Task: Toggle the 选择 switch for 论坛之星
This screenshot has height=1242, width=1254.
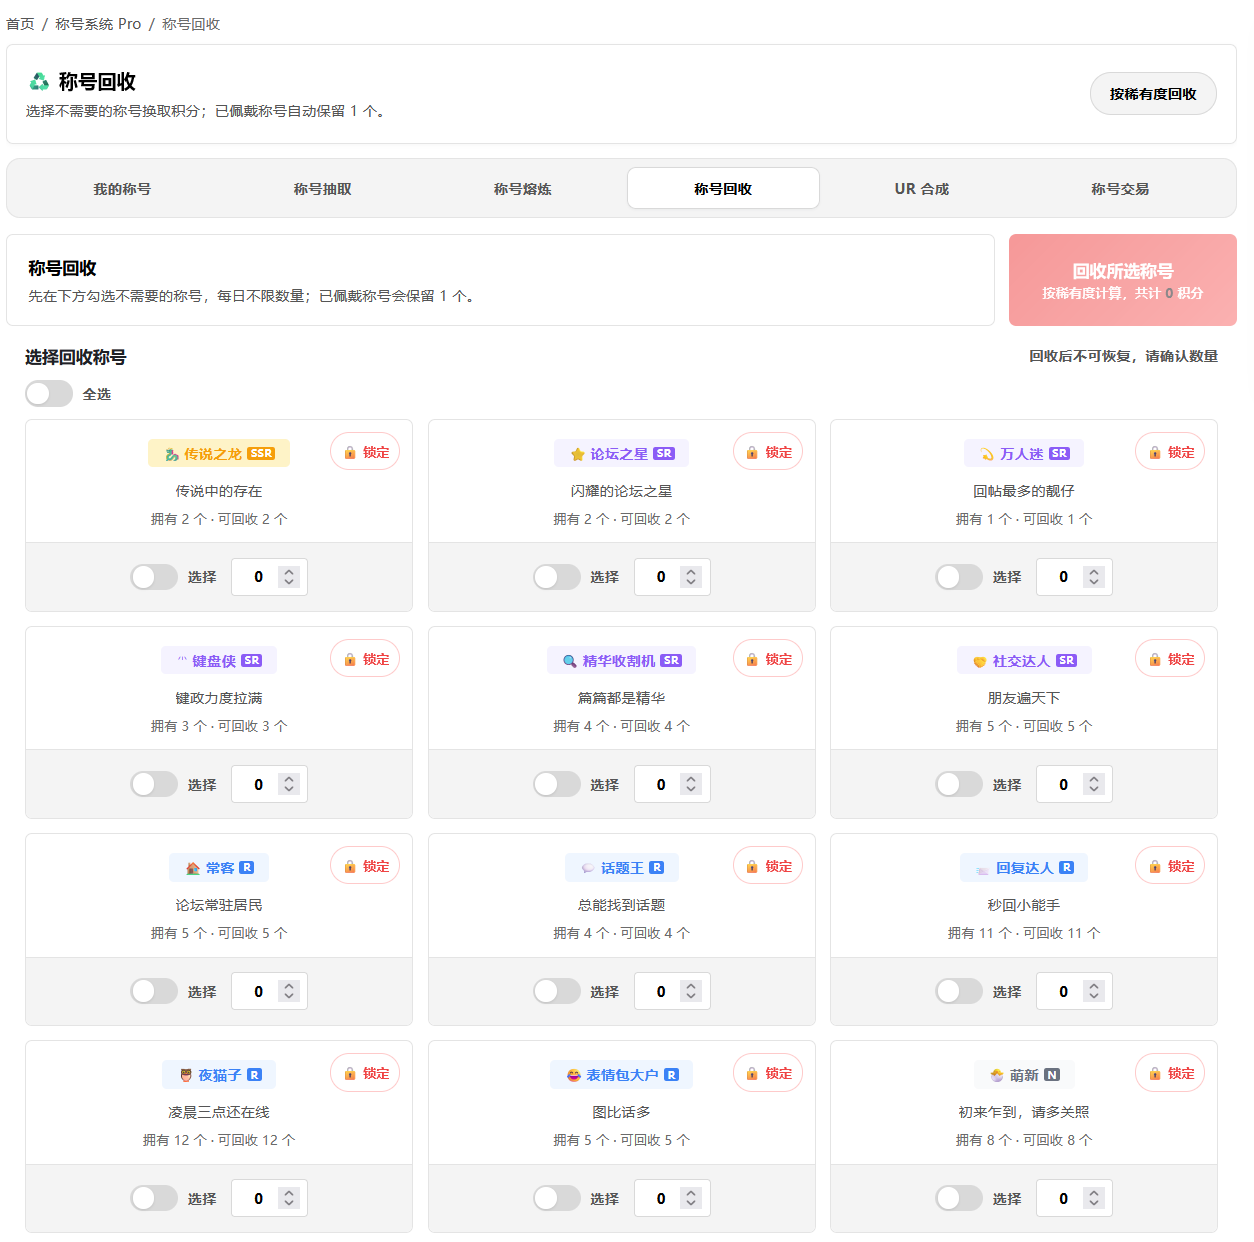Action: (557, 577)
